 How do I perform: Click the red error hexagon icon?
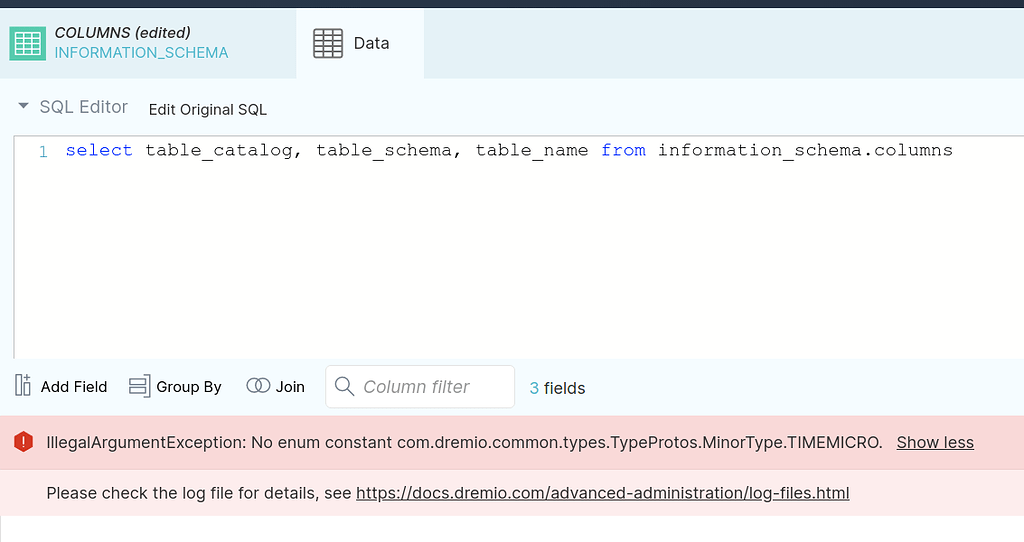tap(24, 442)
